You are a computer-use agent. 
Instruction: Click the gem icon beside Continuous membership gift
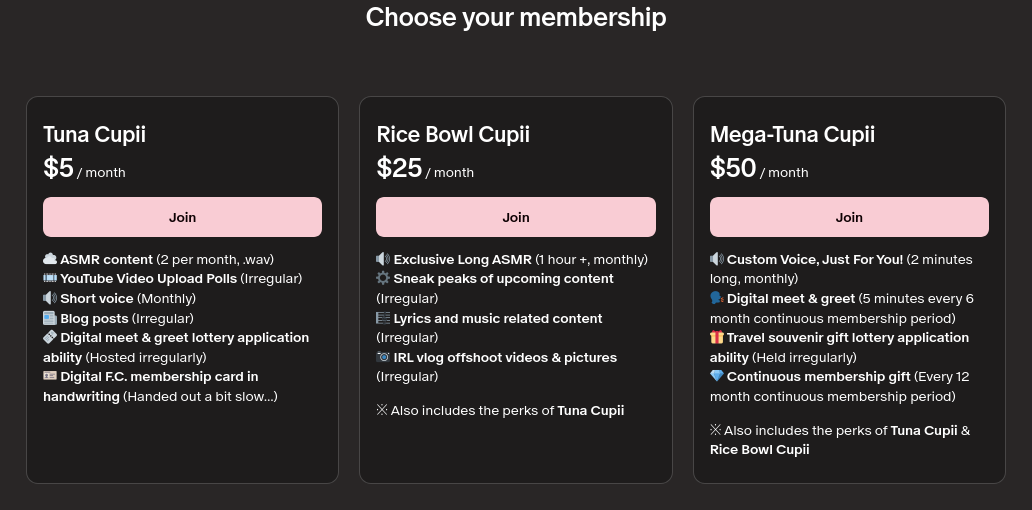717,377
